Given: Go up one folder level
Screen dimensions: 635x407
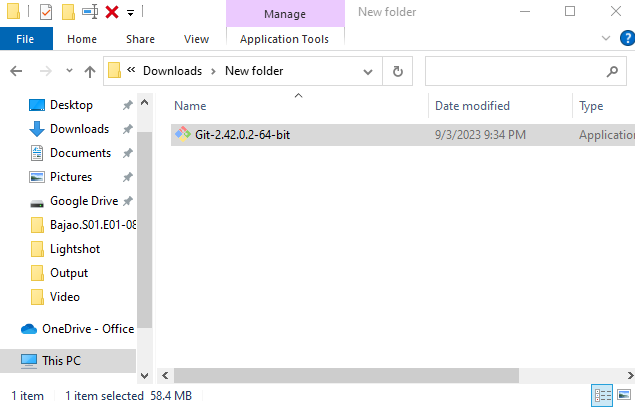Looking at the screenshot, I should point(90,71).
